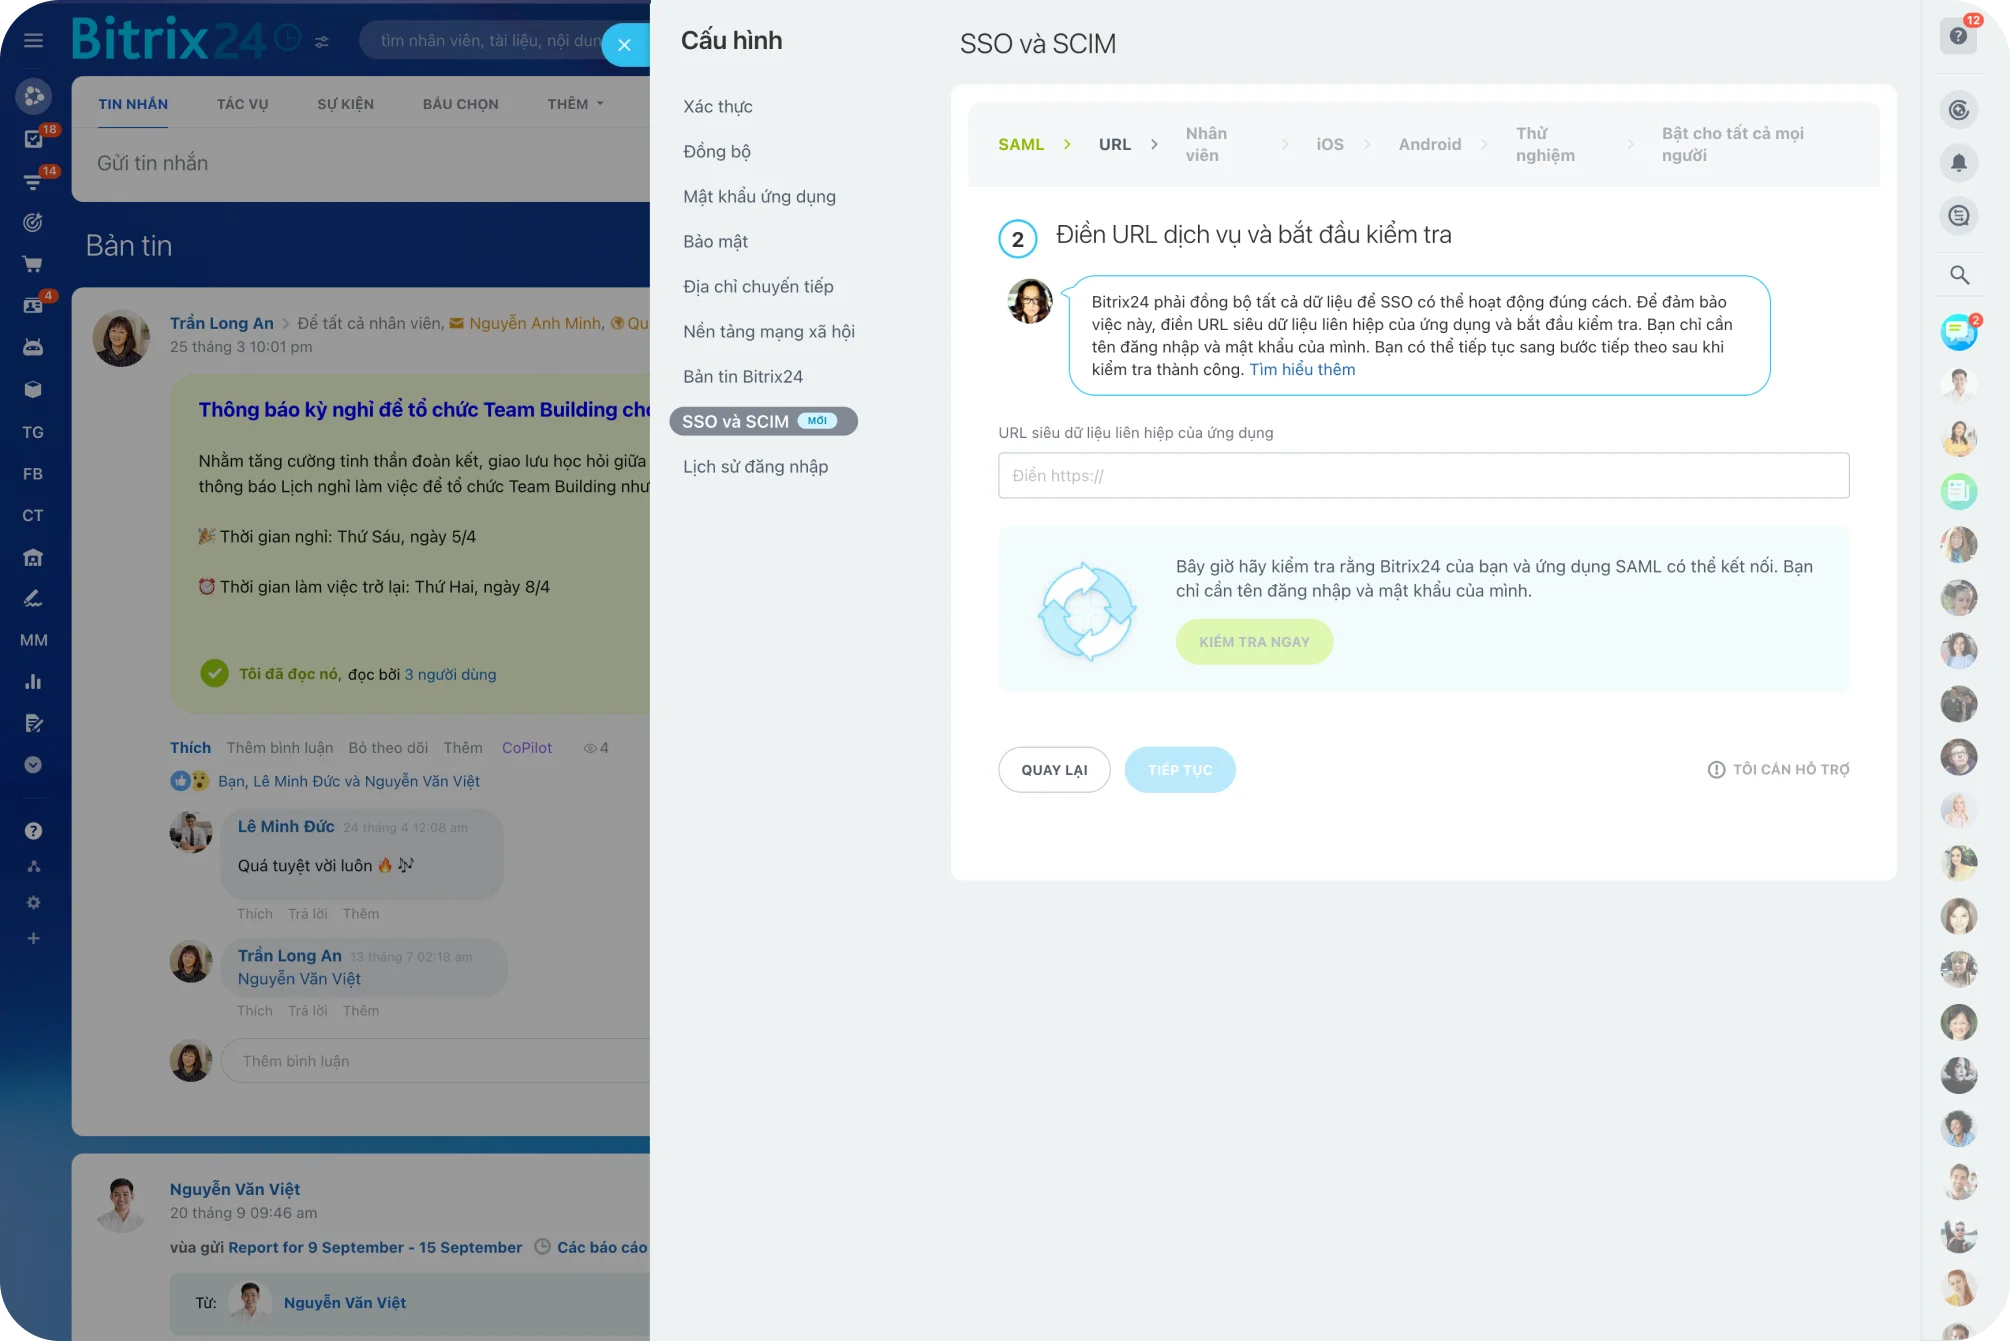Open the robot icon in left sidebar
The image size is (2010, 1341).
click(x=33, y=347)
